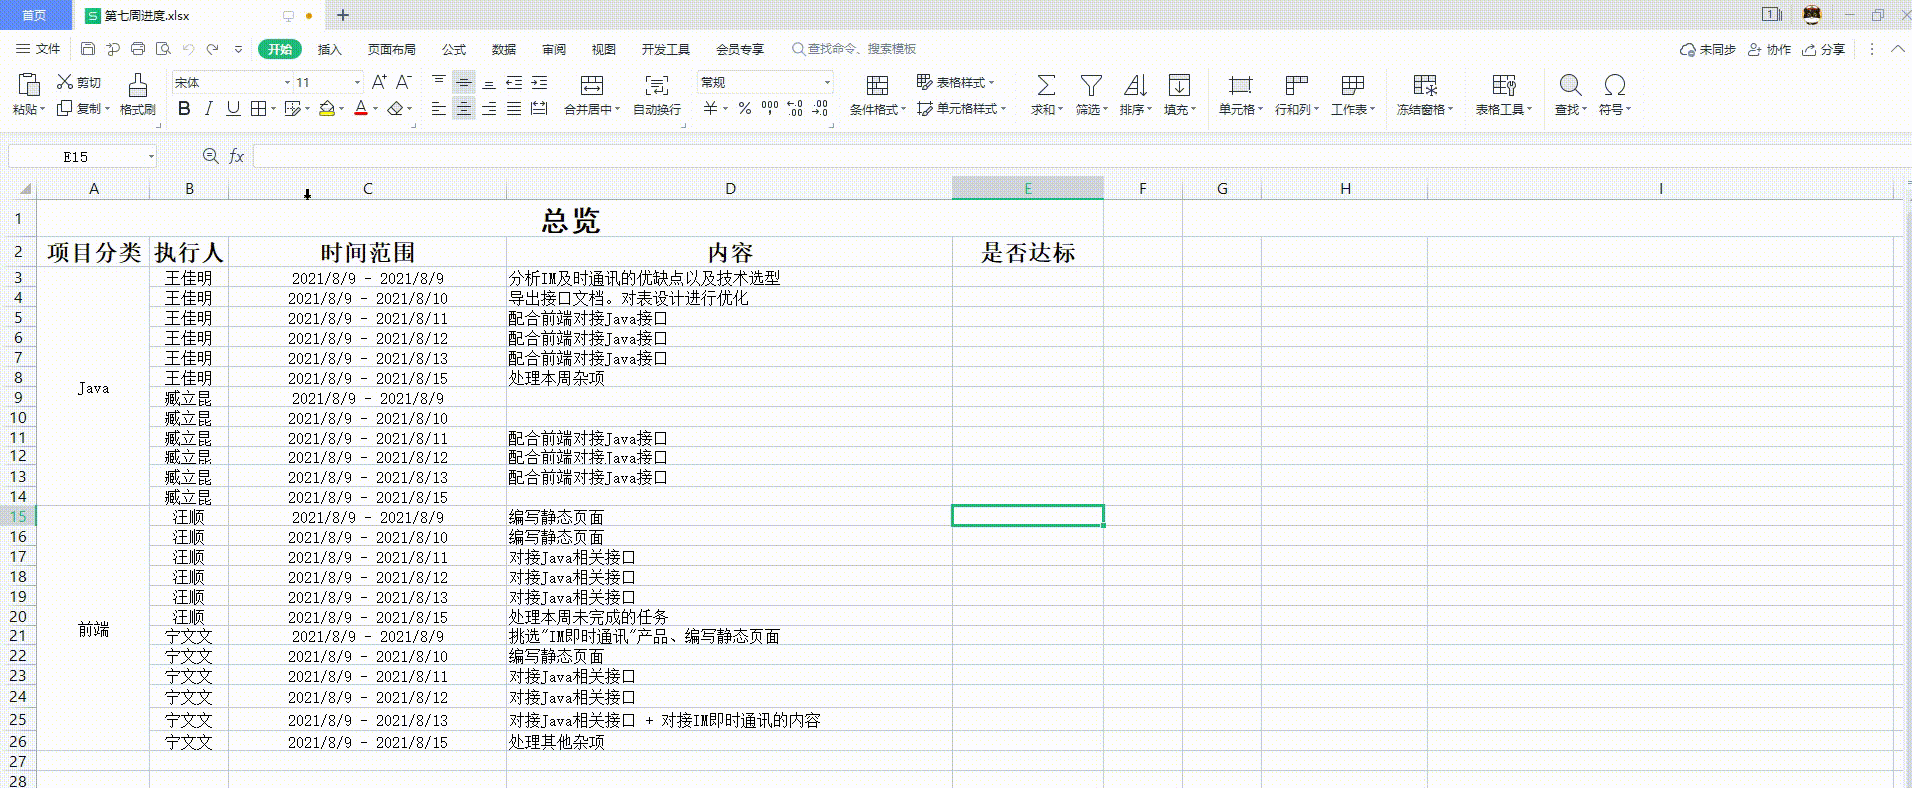Click the 协作 (Collaborate) button
Viewport: 1912px width, 788px height.
[1769, 49]
